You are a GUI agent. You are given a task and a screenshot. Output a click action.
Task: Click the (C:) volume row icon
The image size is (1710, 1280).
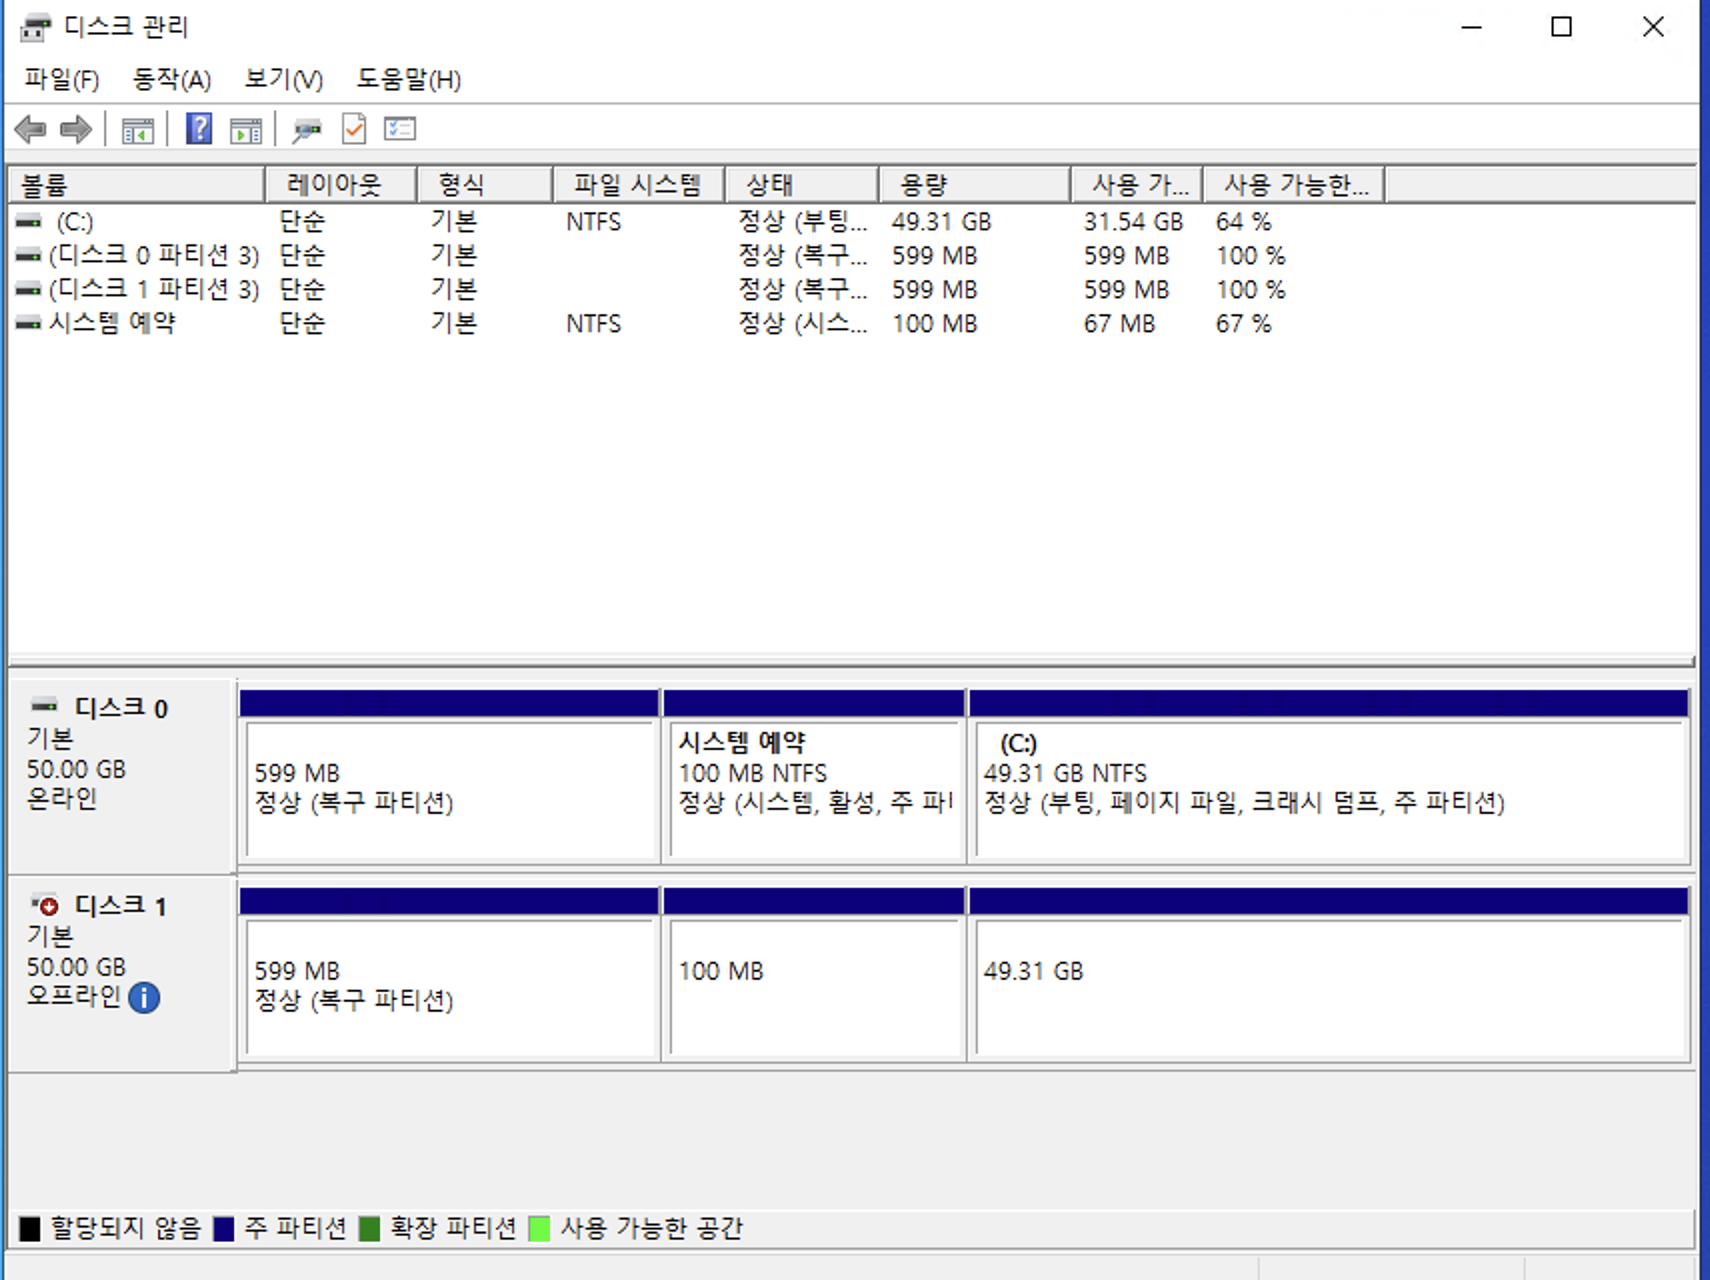pos(29,221)
